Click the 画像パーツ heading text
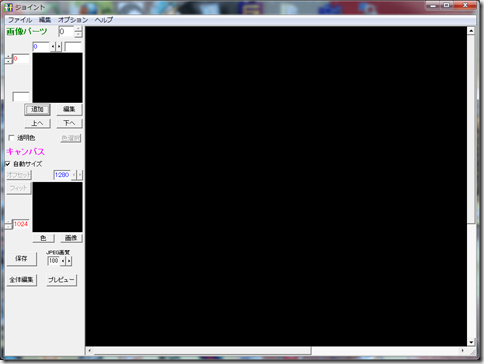This screenshot has width=484, height=364. (27, 31)
